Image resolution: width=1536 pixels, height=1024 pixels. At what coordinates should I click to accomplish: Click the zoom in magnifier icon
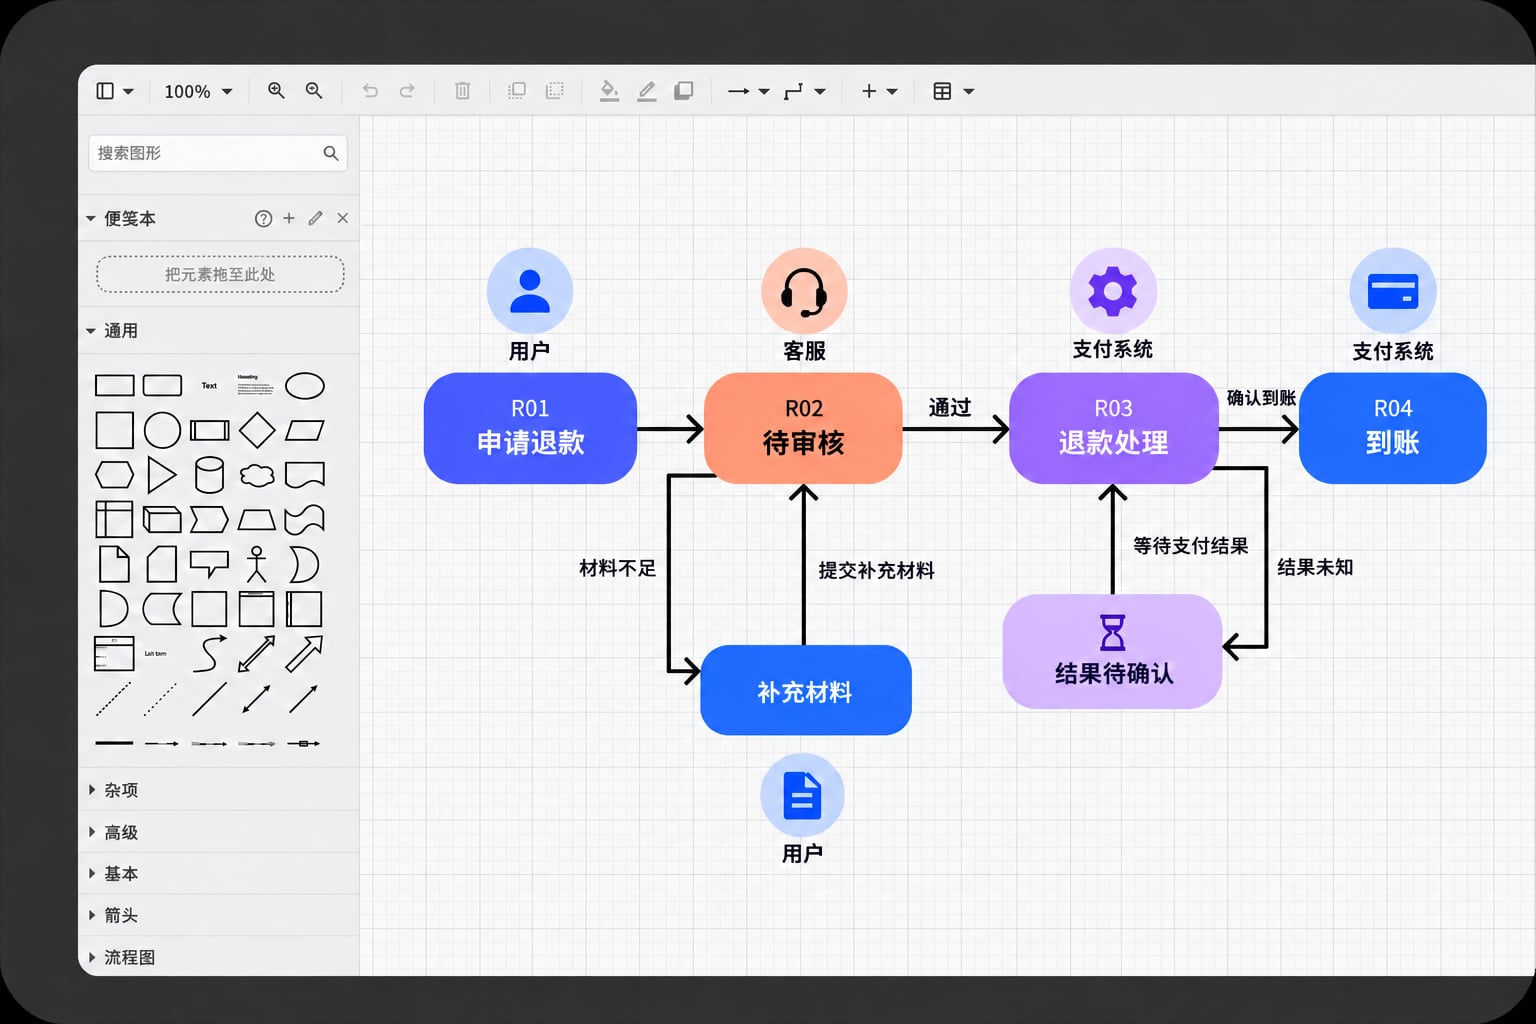(x=276, y=91)
